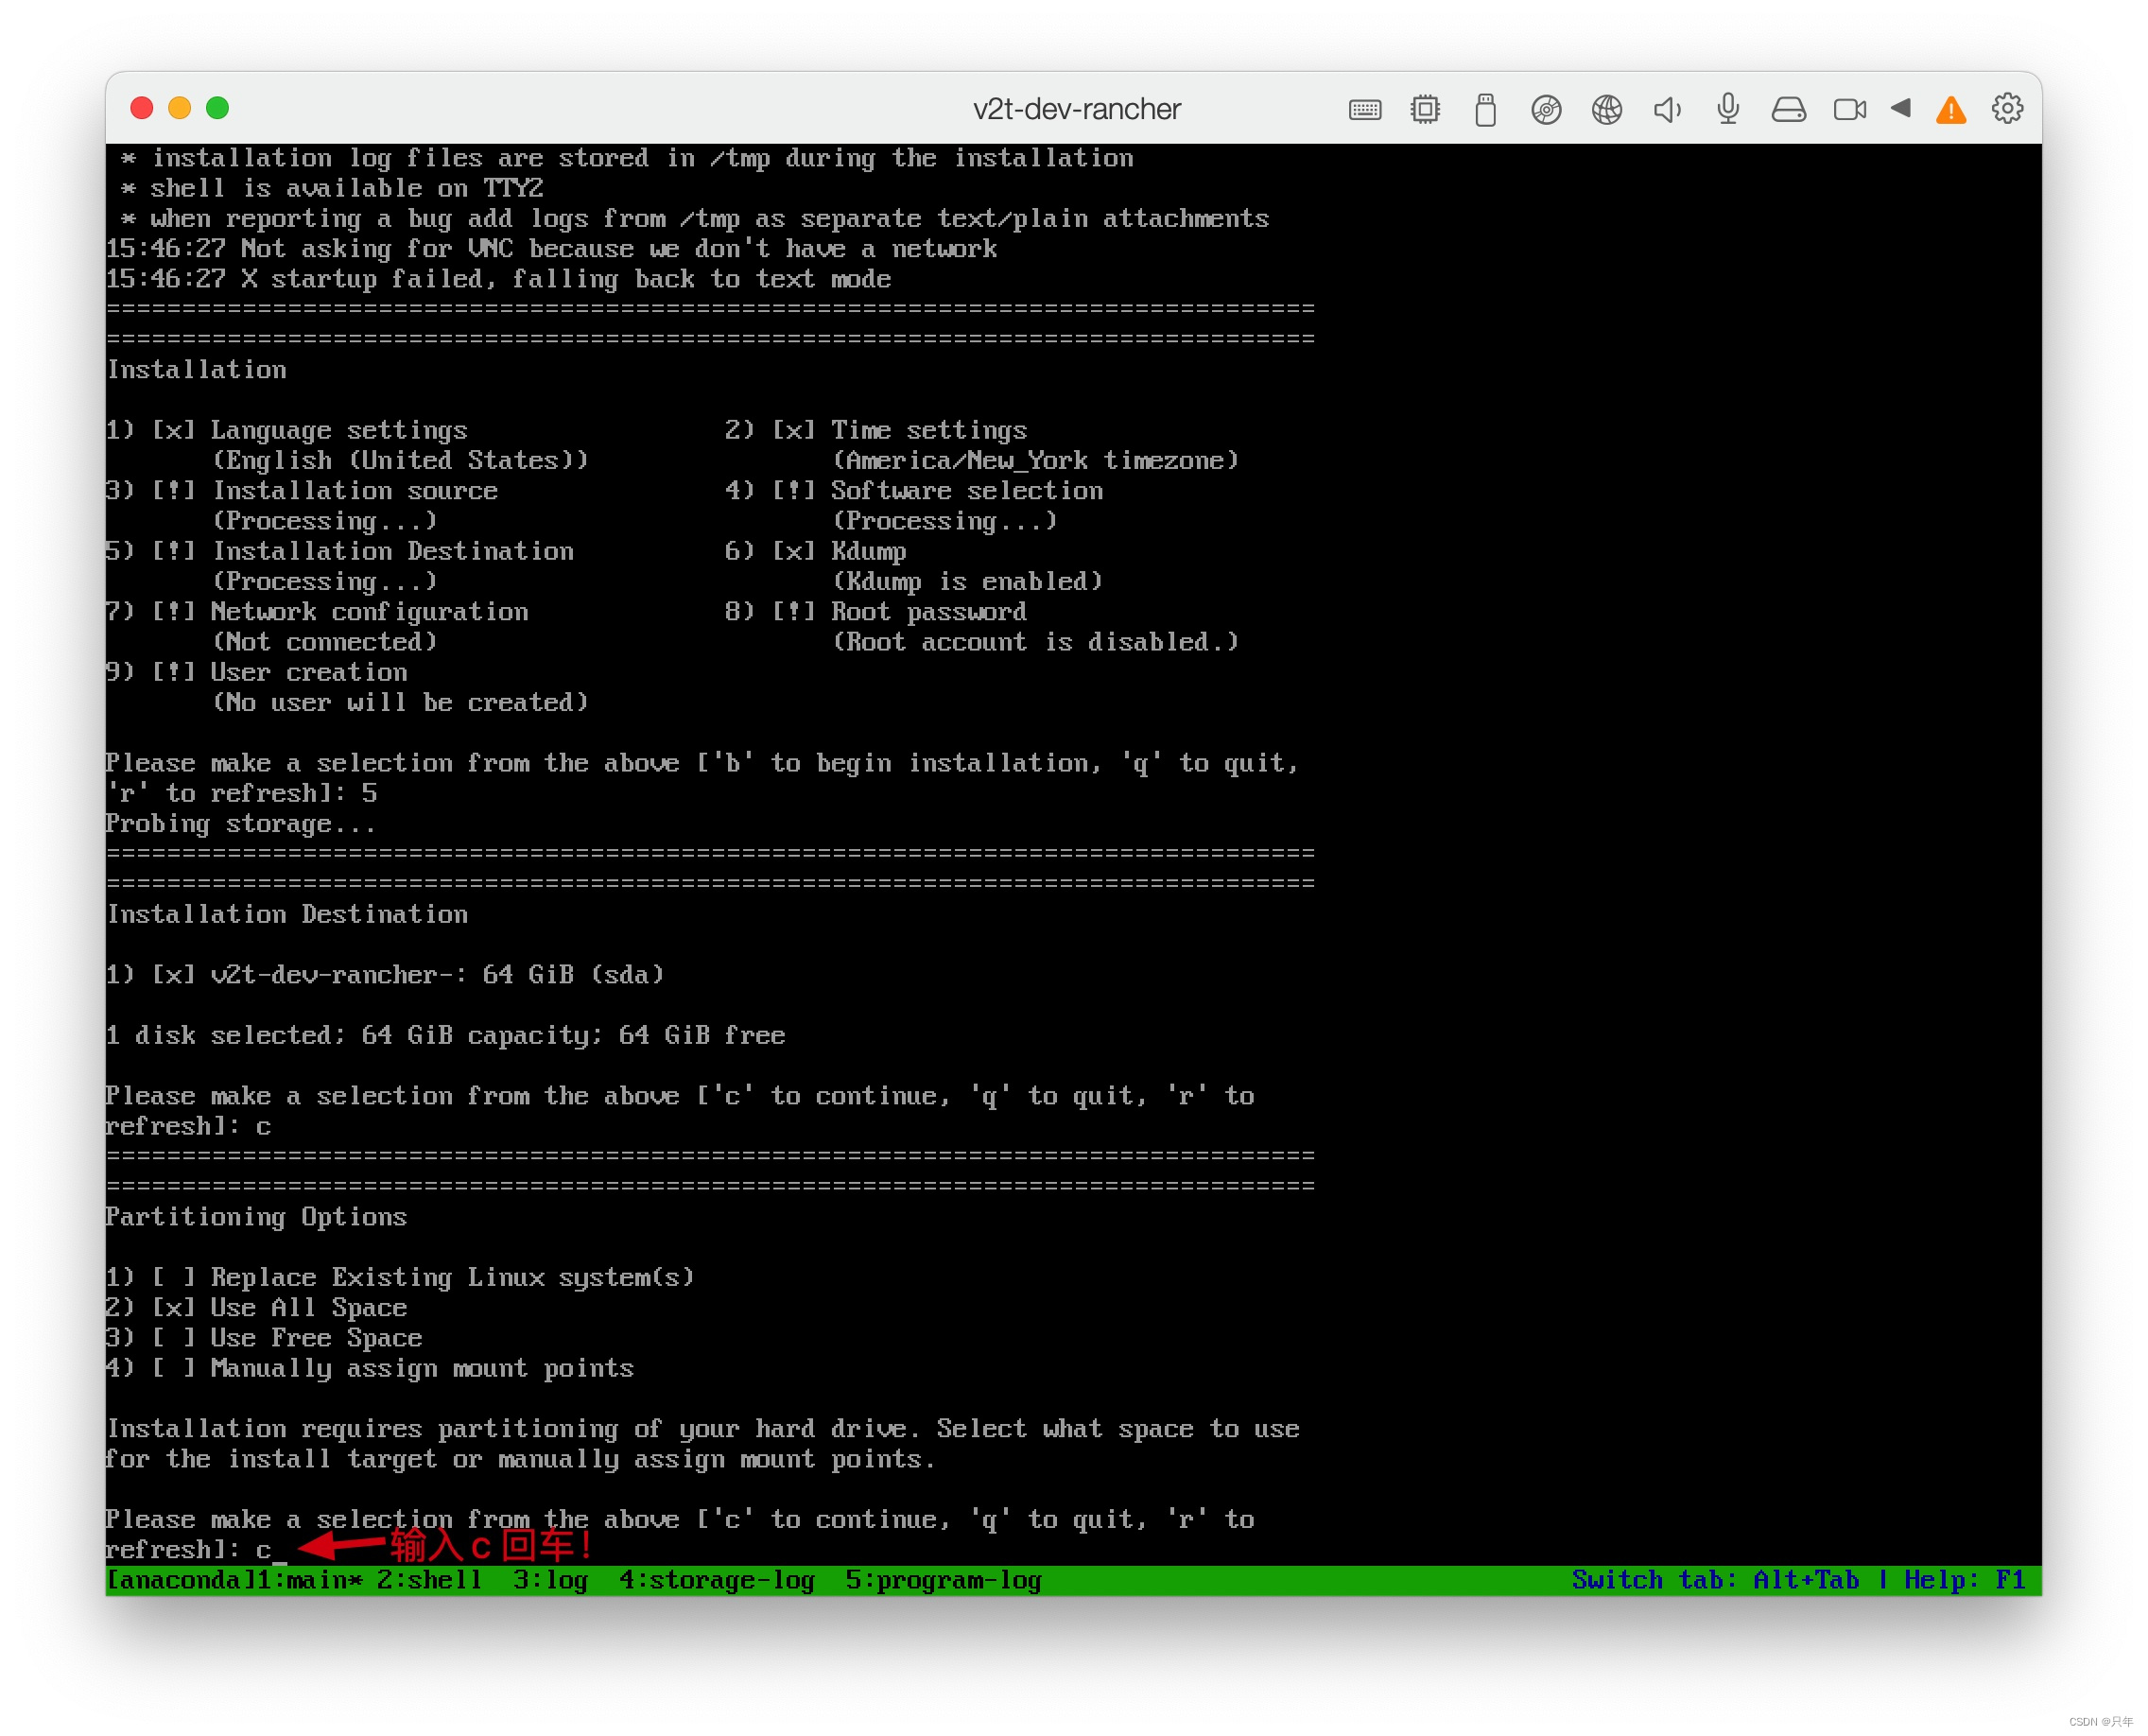Click the network globe icon

coord(1607,109)
